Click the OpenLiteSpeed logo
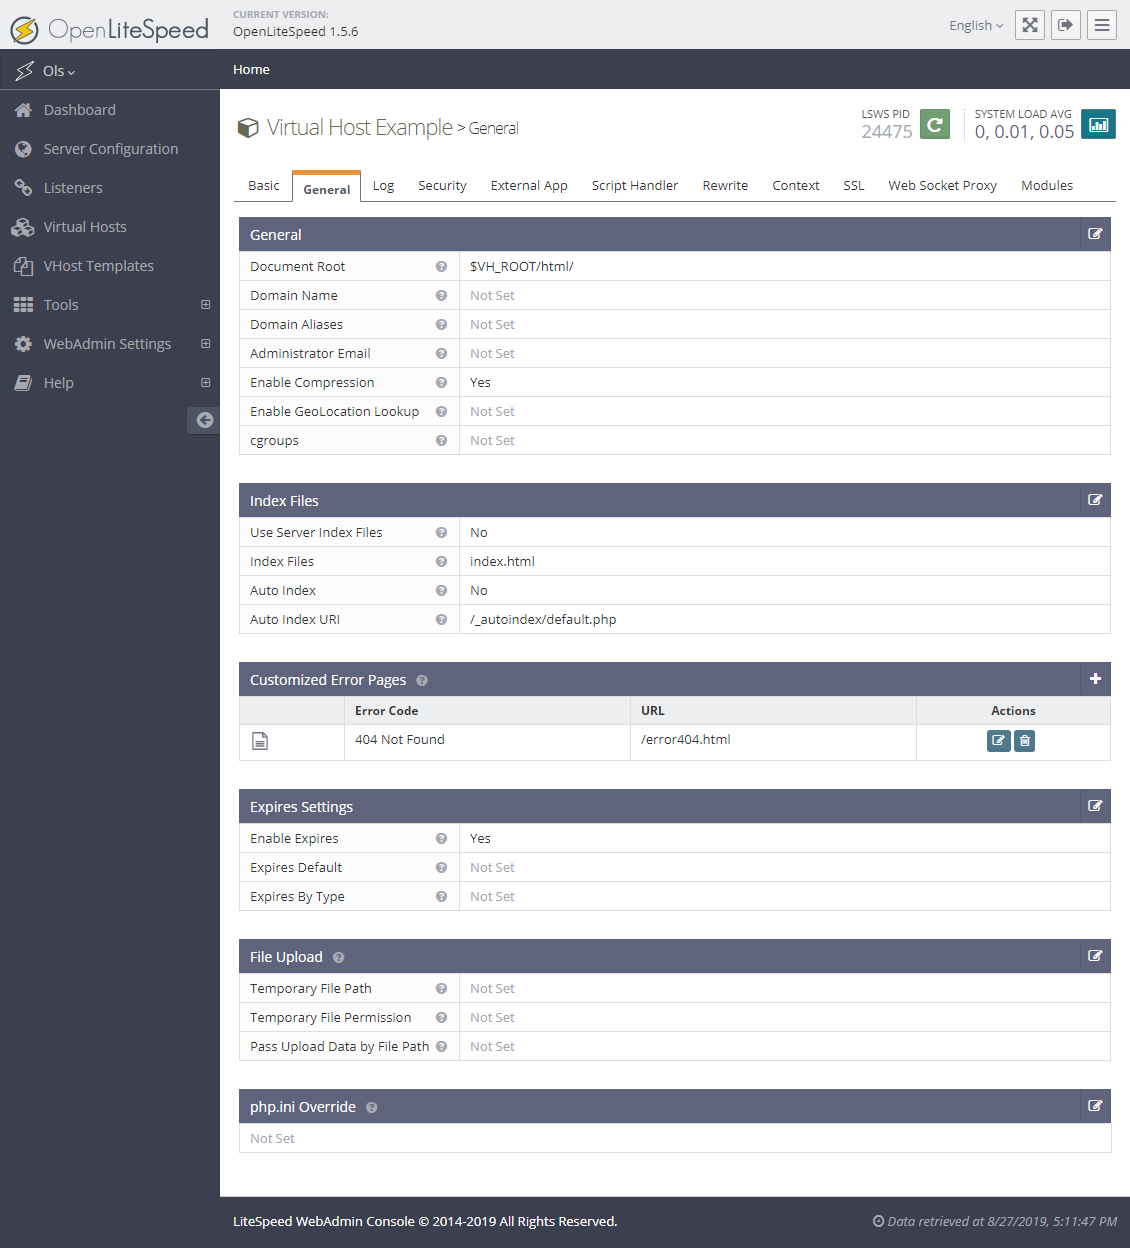 tap(110, 29)
